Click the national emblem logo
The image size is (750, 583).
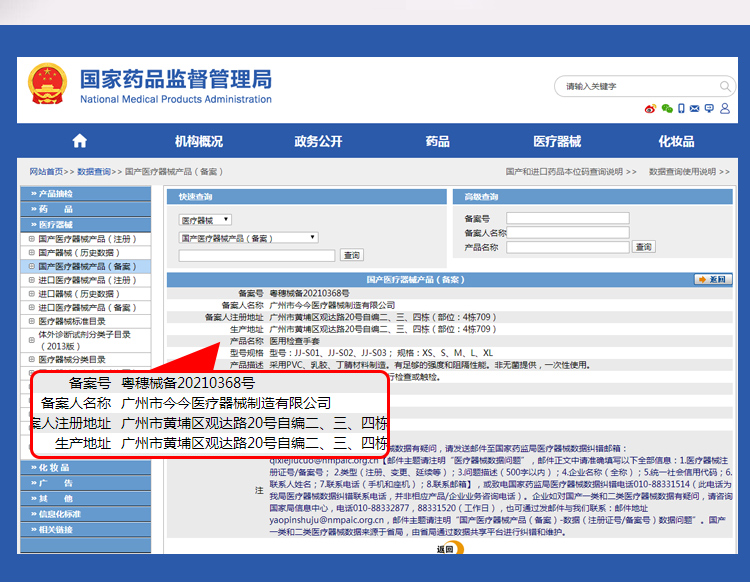click(x=45, y=85)
